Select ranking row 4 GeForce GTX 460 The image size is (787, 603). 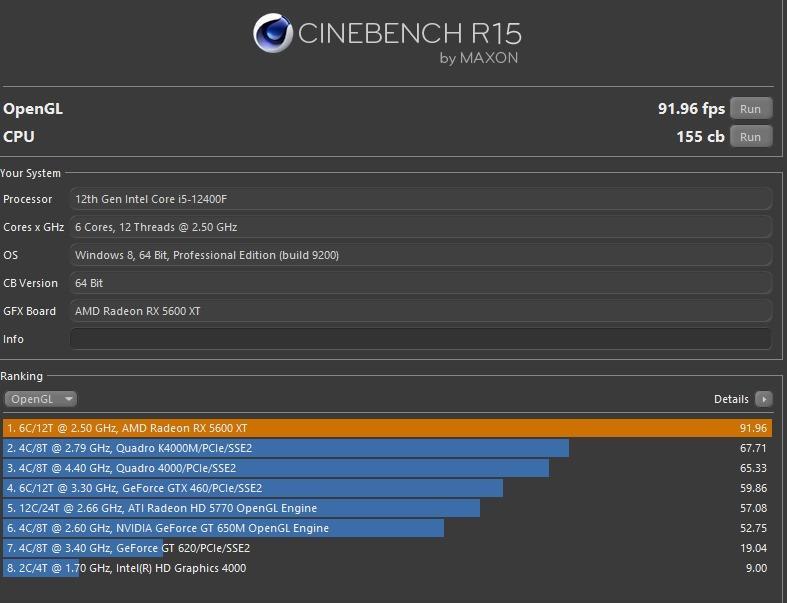[x=387, y=488]
